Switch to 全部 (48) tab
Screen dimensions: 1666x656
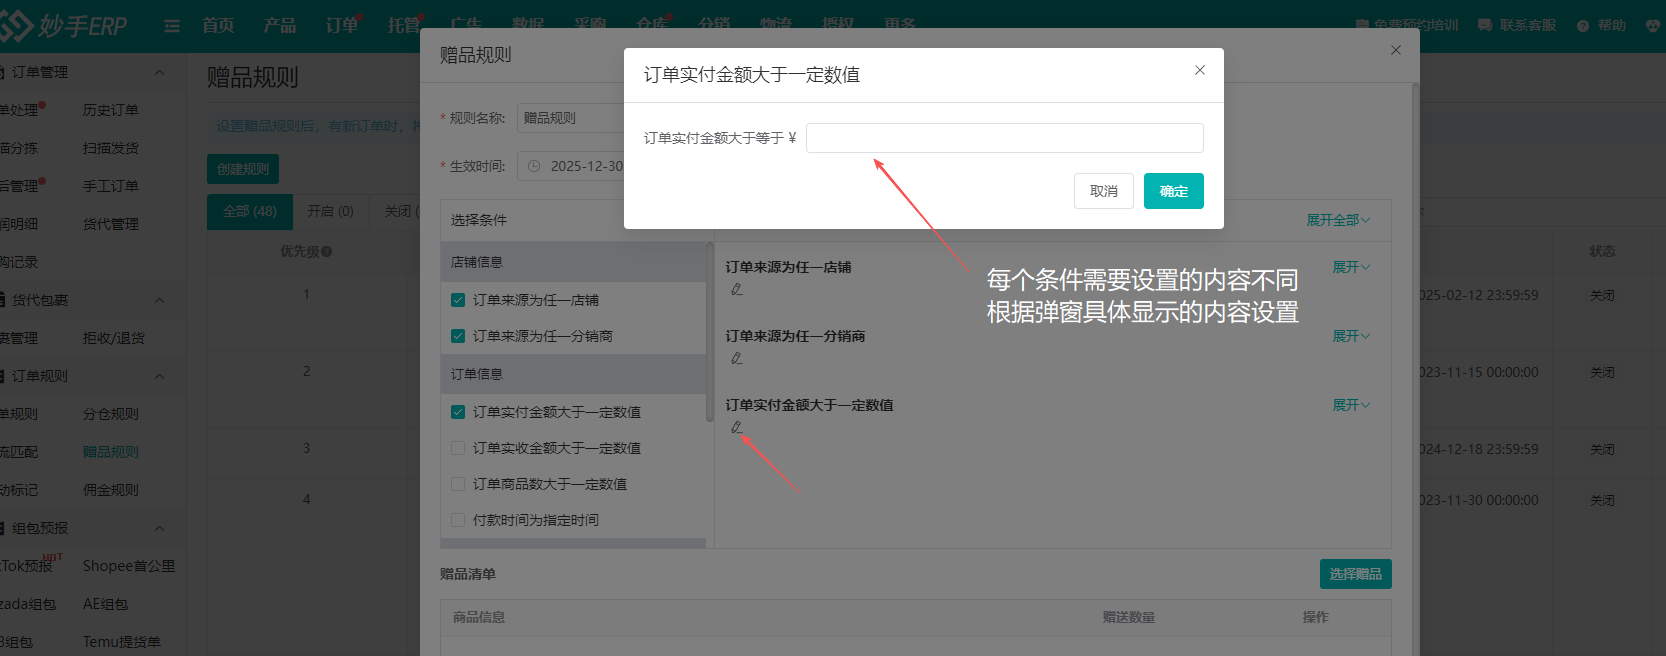point(250,212)
